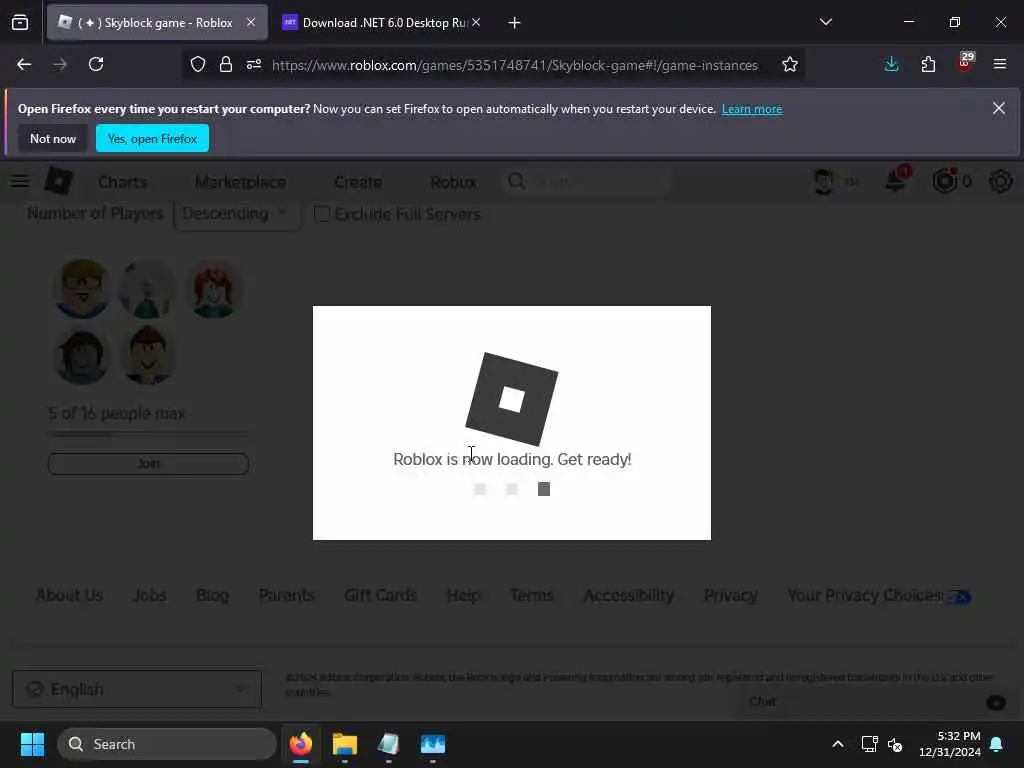Open the Gift Cards footer link
The image size is (1024, 768).
click(x=380, y=596)
